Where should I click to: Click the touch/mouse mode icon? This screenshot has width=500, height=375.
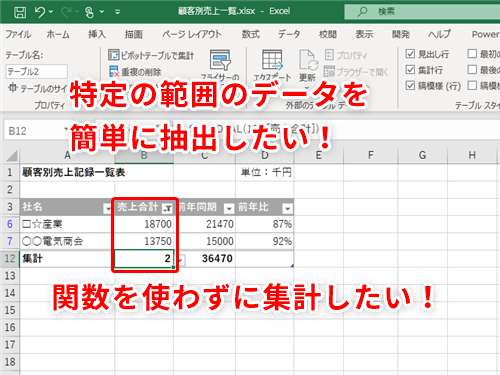pos(89,12)
